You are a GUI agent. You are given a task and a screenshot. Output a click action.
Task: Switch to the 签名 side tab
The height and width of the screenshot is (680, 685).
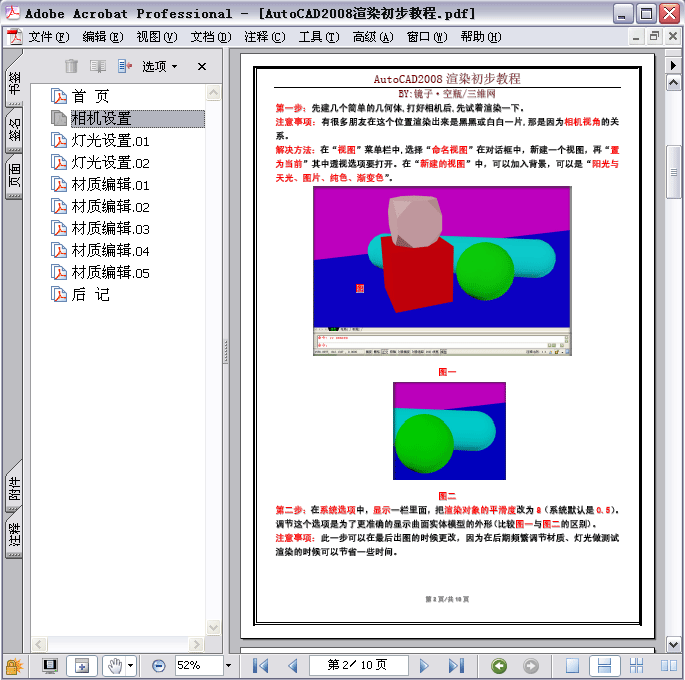point(14,130)
